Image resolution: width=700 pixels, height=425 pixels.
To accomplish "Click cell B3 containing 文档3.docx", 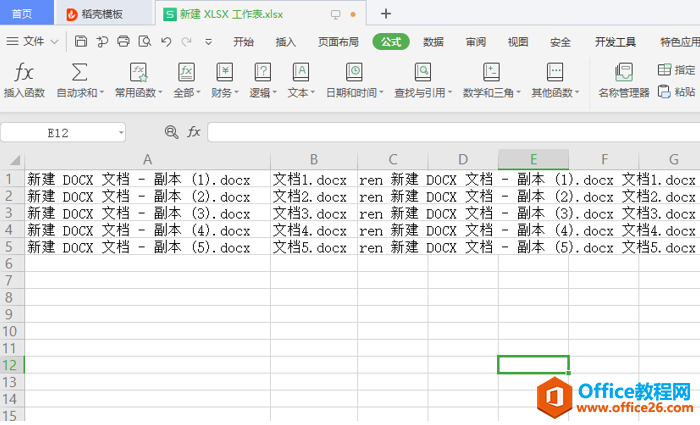I will click(x=314, y=213).
